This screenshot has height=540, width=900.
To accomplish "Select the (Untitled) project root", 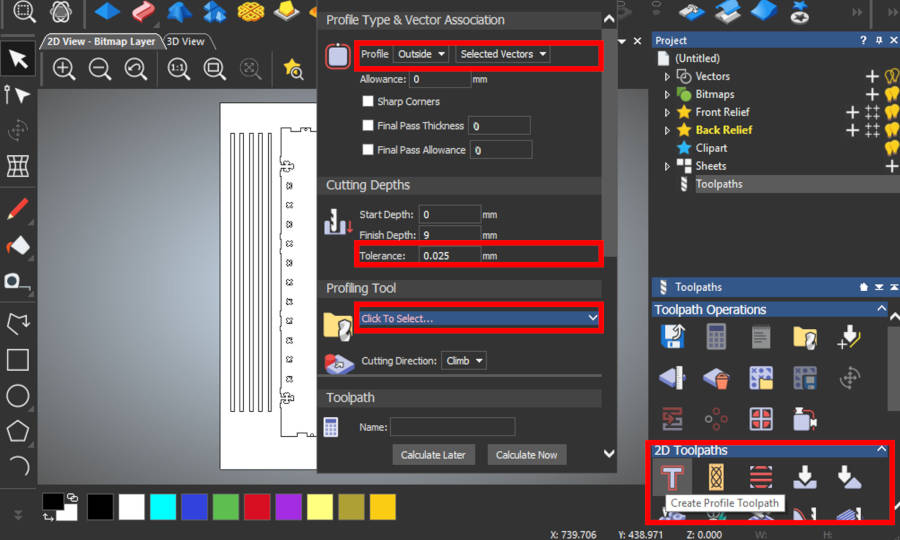I will pos(697,59).
